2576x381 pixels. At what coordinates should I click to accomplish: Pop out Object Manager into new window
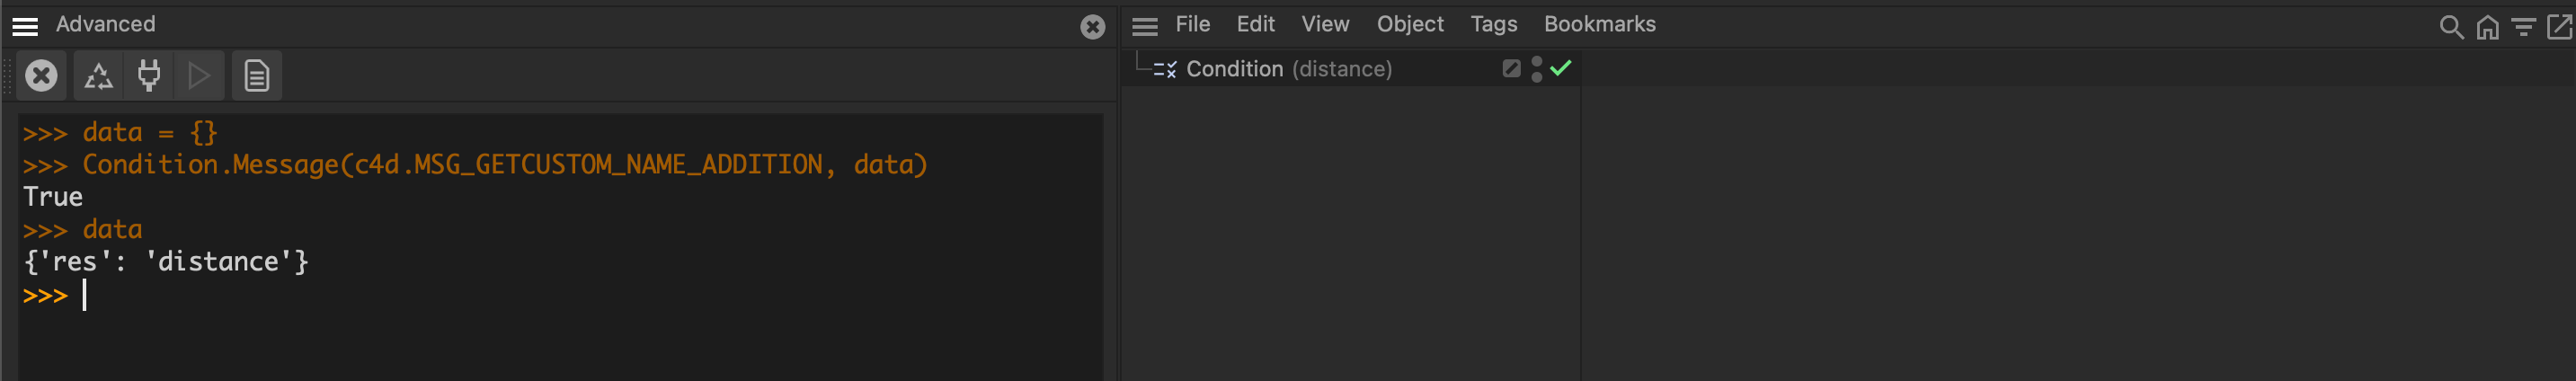click(2559, 27)
